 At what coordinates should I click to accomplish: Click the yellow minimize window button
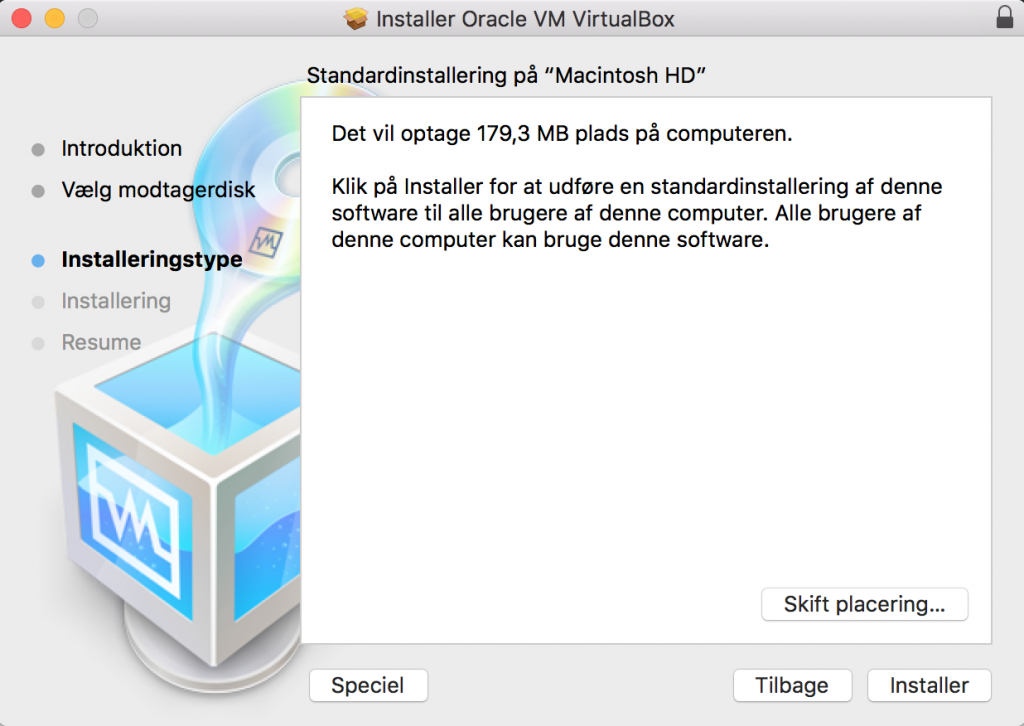point(55,18)
